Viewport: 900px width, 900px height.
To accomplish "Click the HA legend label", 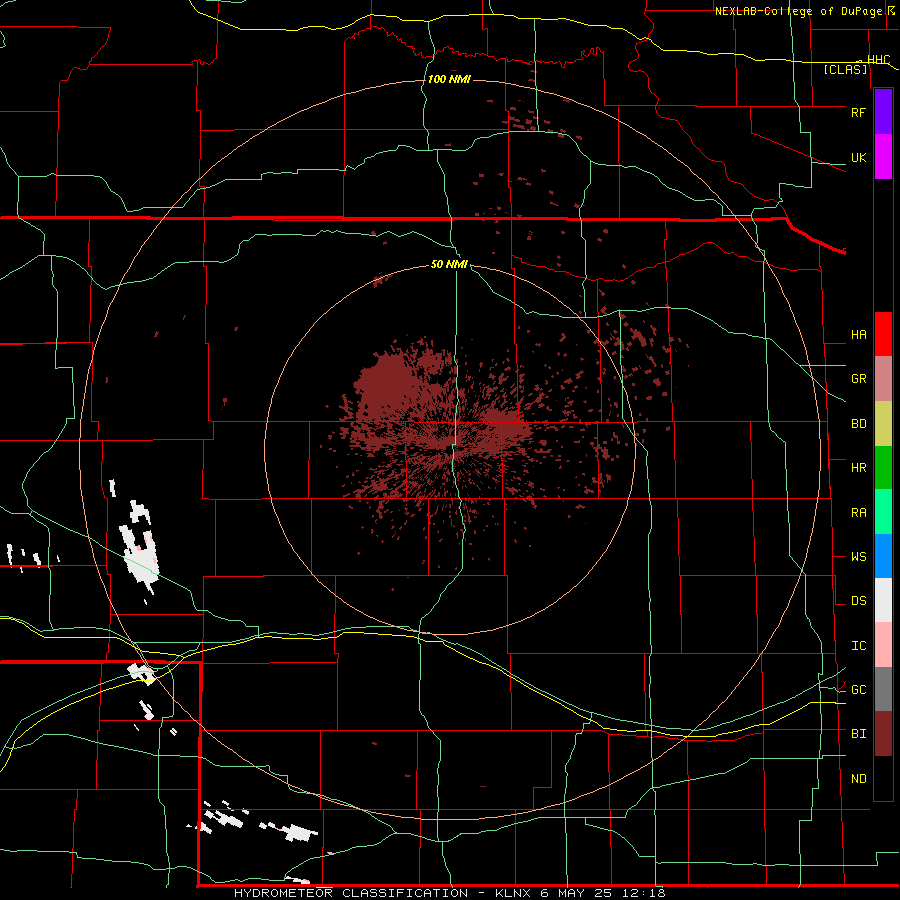I will 858,335.
